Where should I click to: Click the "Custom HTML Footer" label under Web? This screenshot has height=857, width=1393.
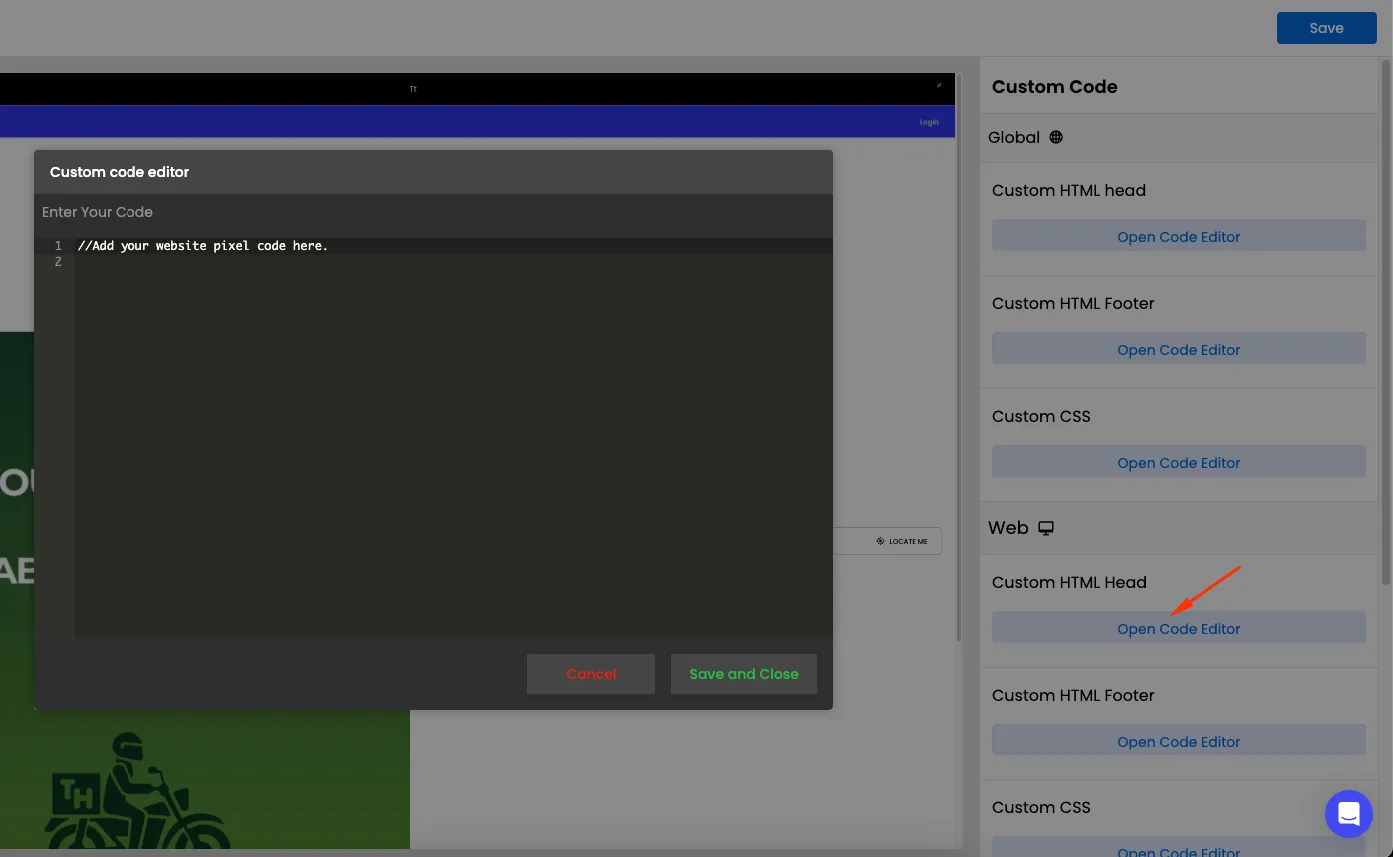[x=1073, y=695]
